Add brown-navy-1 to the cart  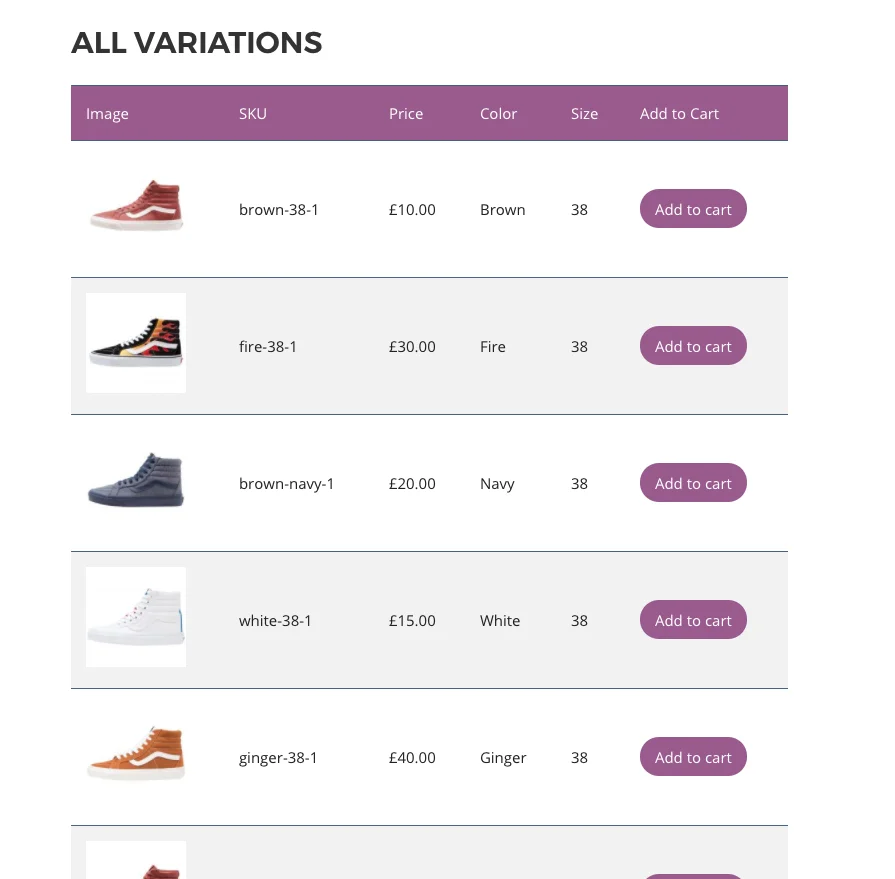[693, 483]
